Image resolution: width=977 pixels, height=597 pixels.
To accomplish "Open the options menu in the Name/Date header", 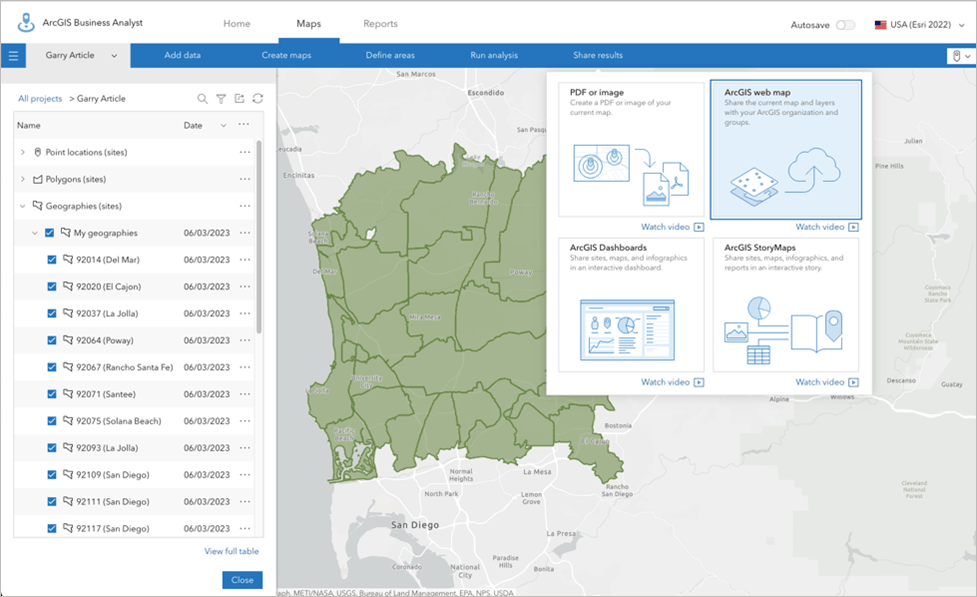I will coord(244,125).
